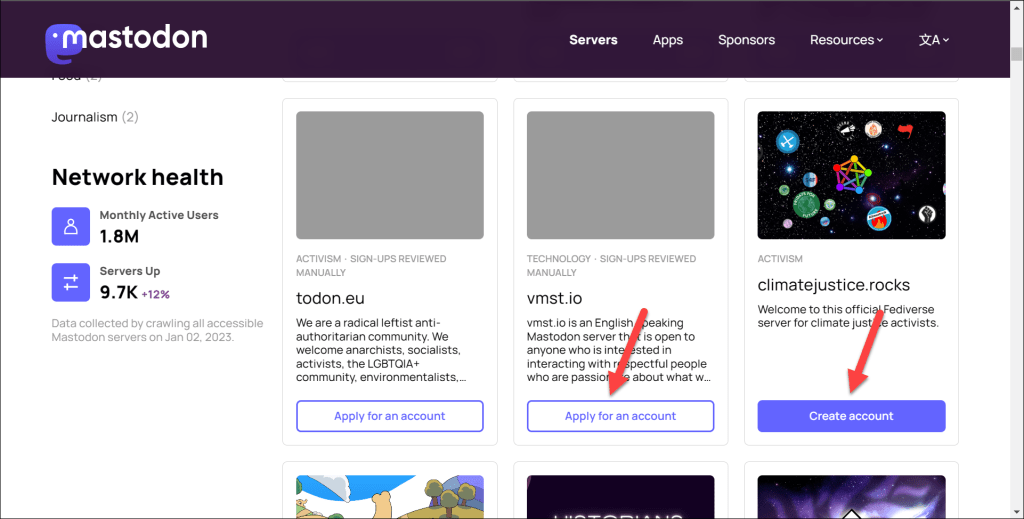Click the Historians server thumbnail
The width and height of the screenshot is (1024, 519).
tap(620, 497)
